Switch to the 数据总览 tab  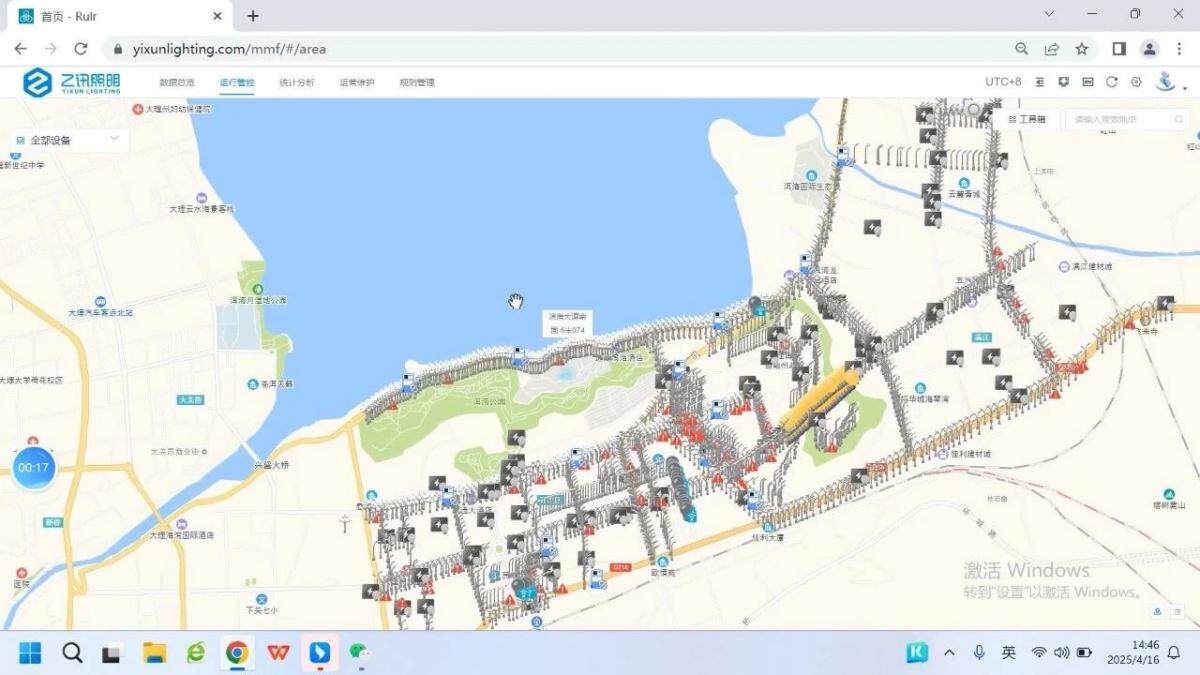click(x=177, y=82)
